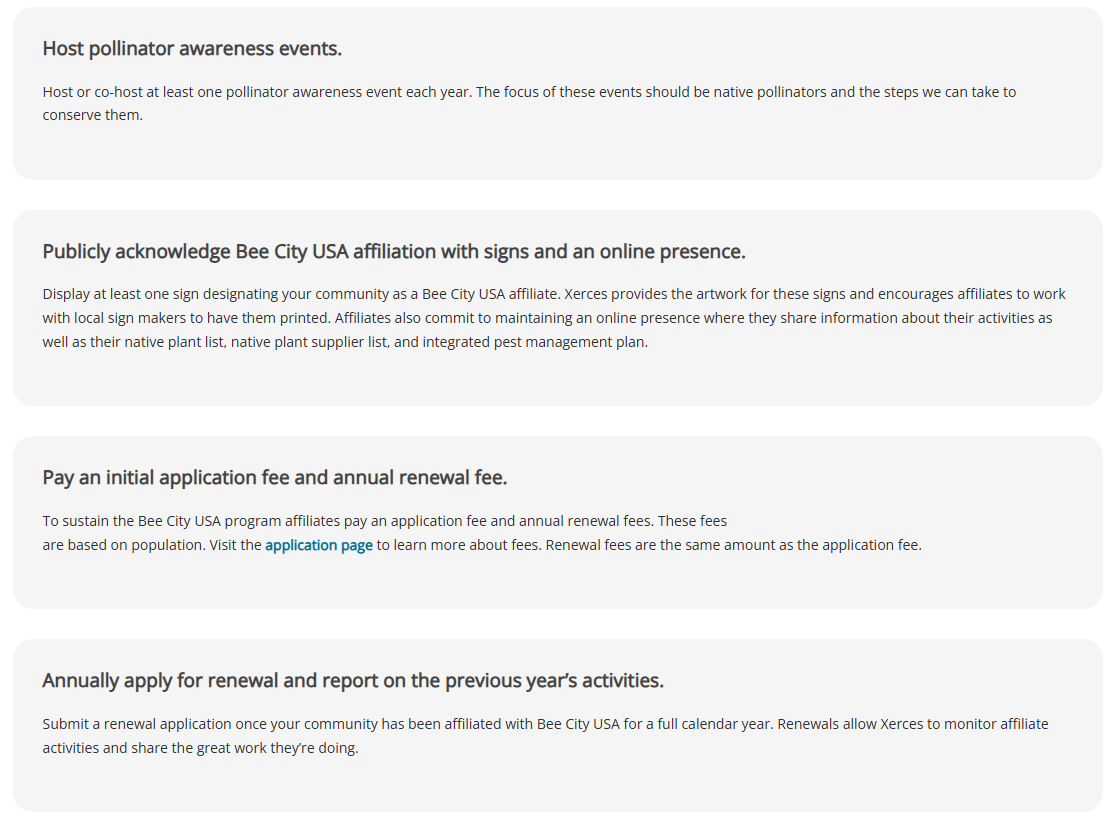Click the 'native plant supplier list' phrase

[x=310, y=342]
